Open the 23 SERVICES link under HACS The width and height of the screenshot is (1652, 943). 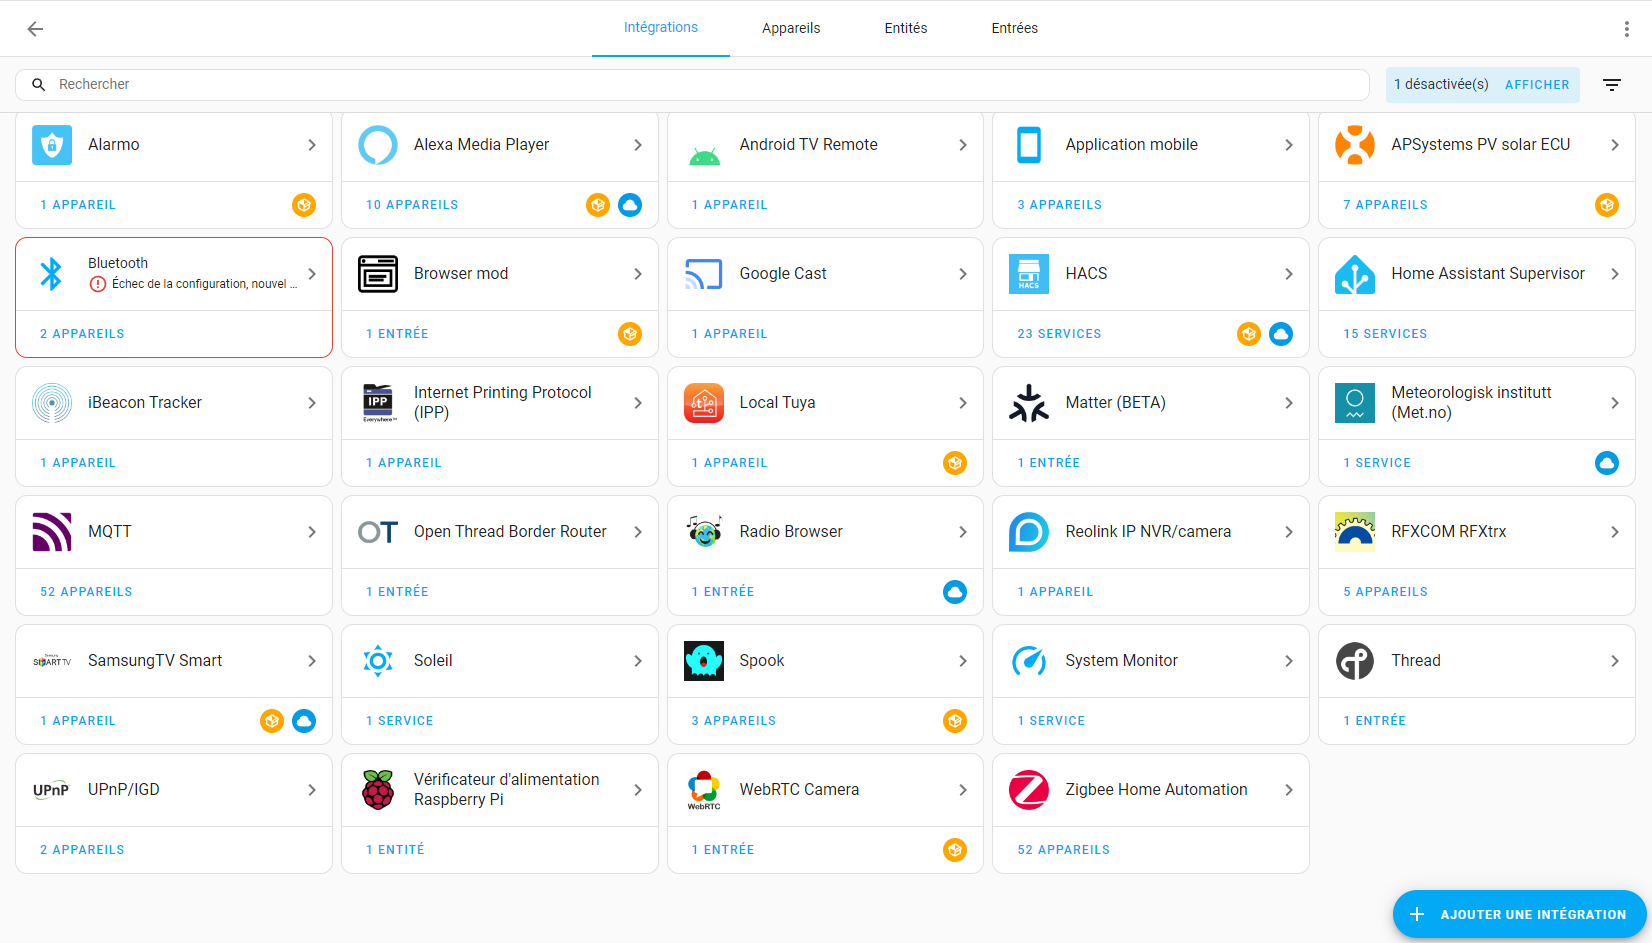1060,334
